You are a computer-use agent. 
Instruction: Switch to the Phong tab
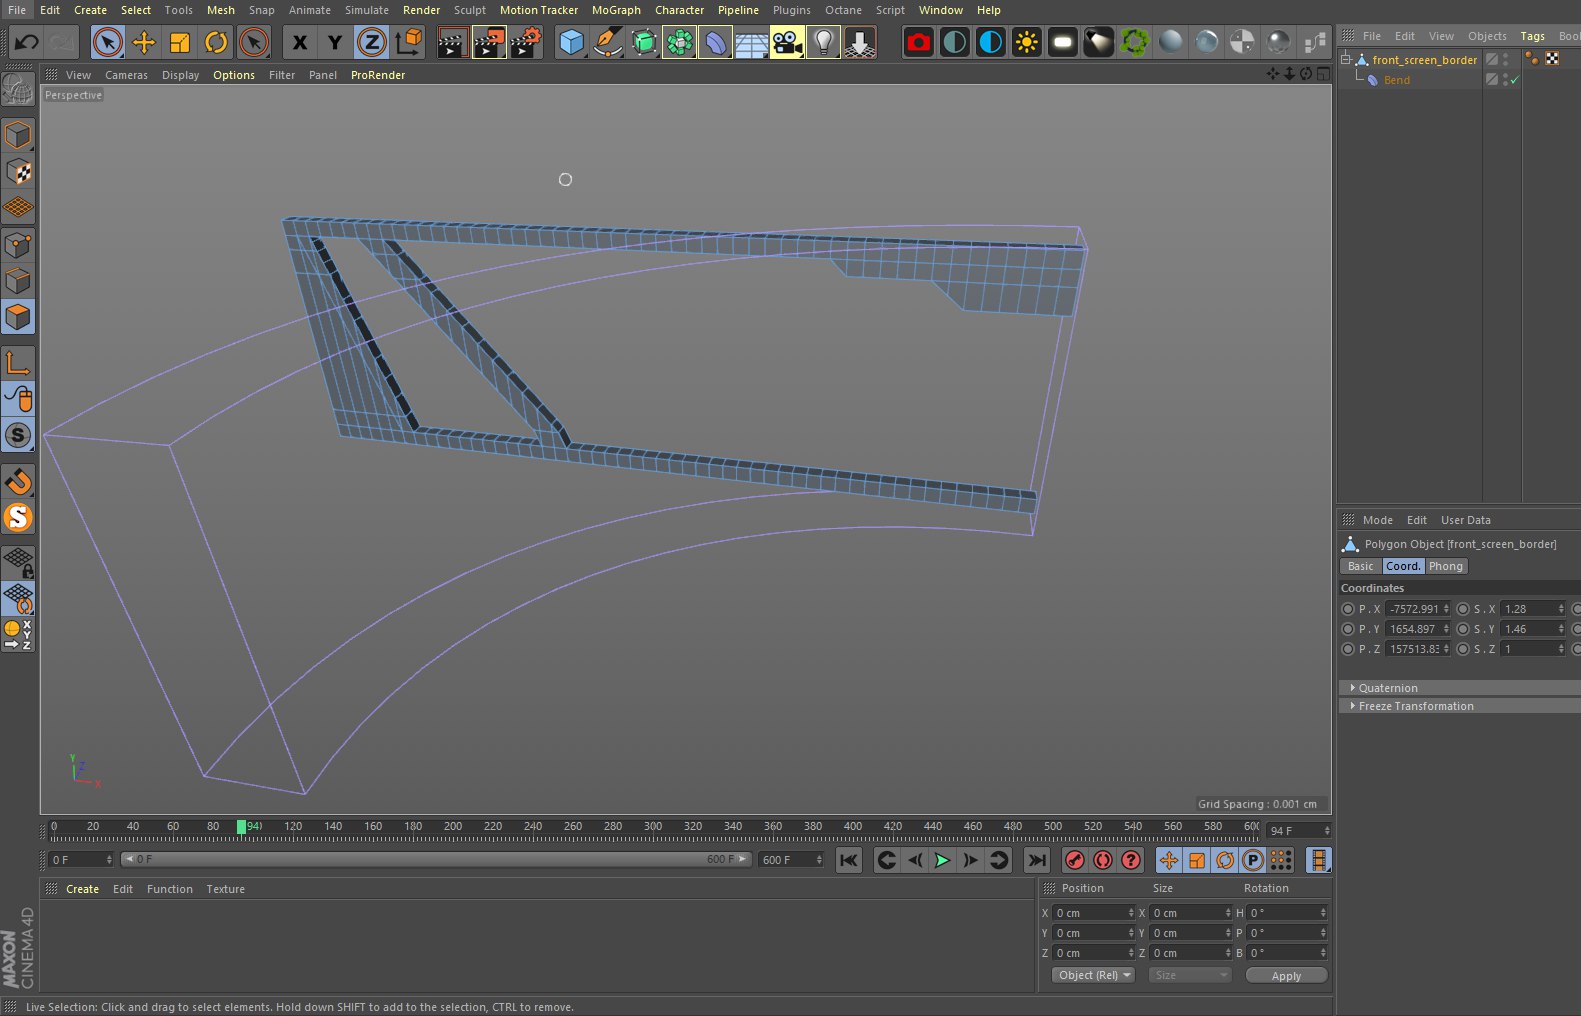[1445, 566]
